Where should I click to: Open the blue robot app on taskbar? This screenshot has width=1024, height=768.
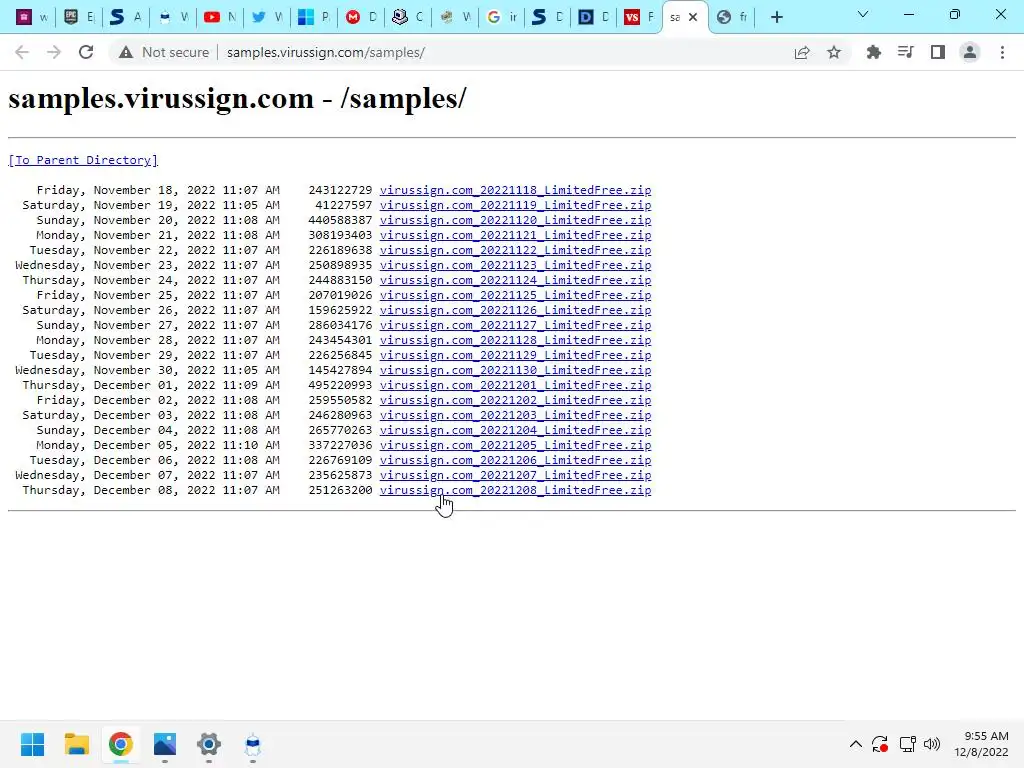[253, 744]
